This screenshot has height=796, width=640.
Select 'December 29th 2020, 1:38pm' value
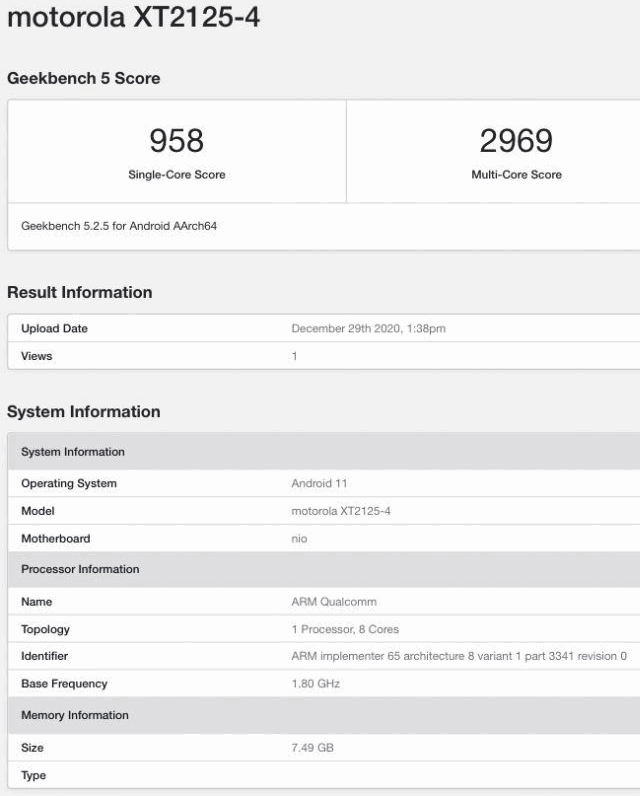[368, 328]
